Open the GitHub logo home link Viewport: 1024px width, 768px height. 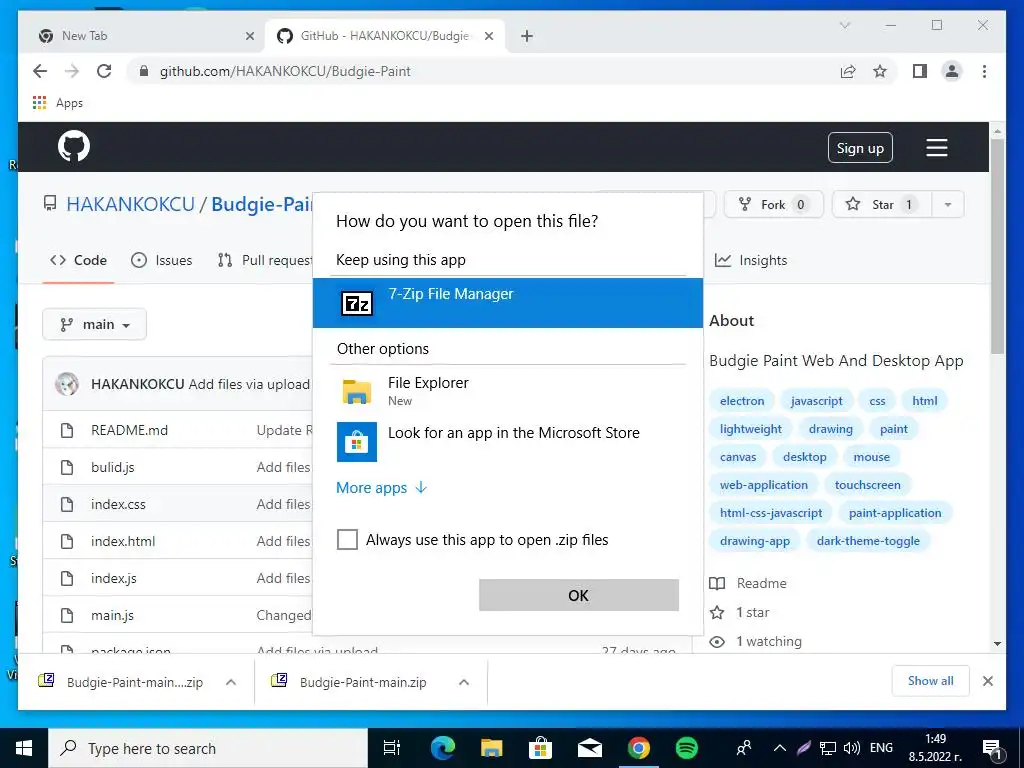click(x=74, y=146)
